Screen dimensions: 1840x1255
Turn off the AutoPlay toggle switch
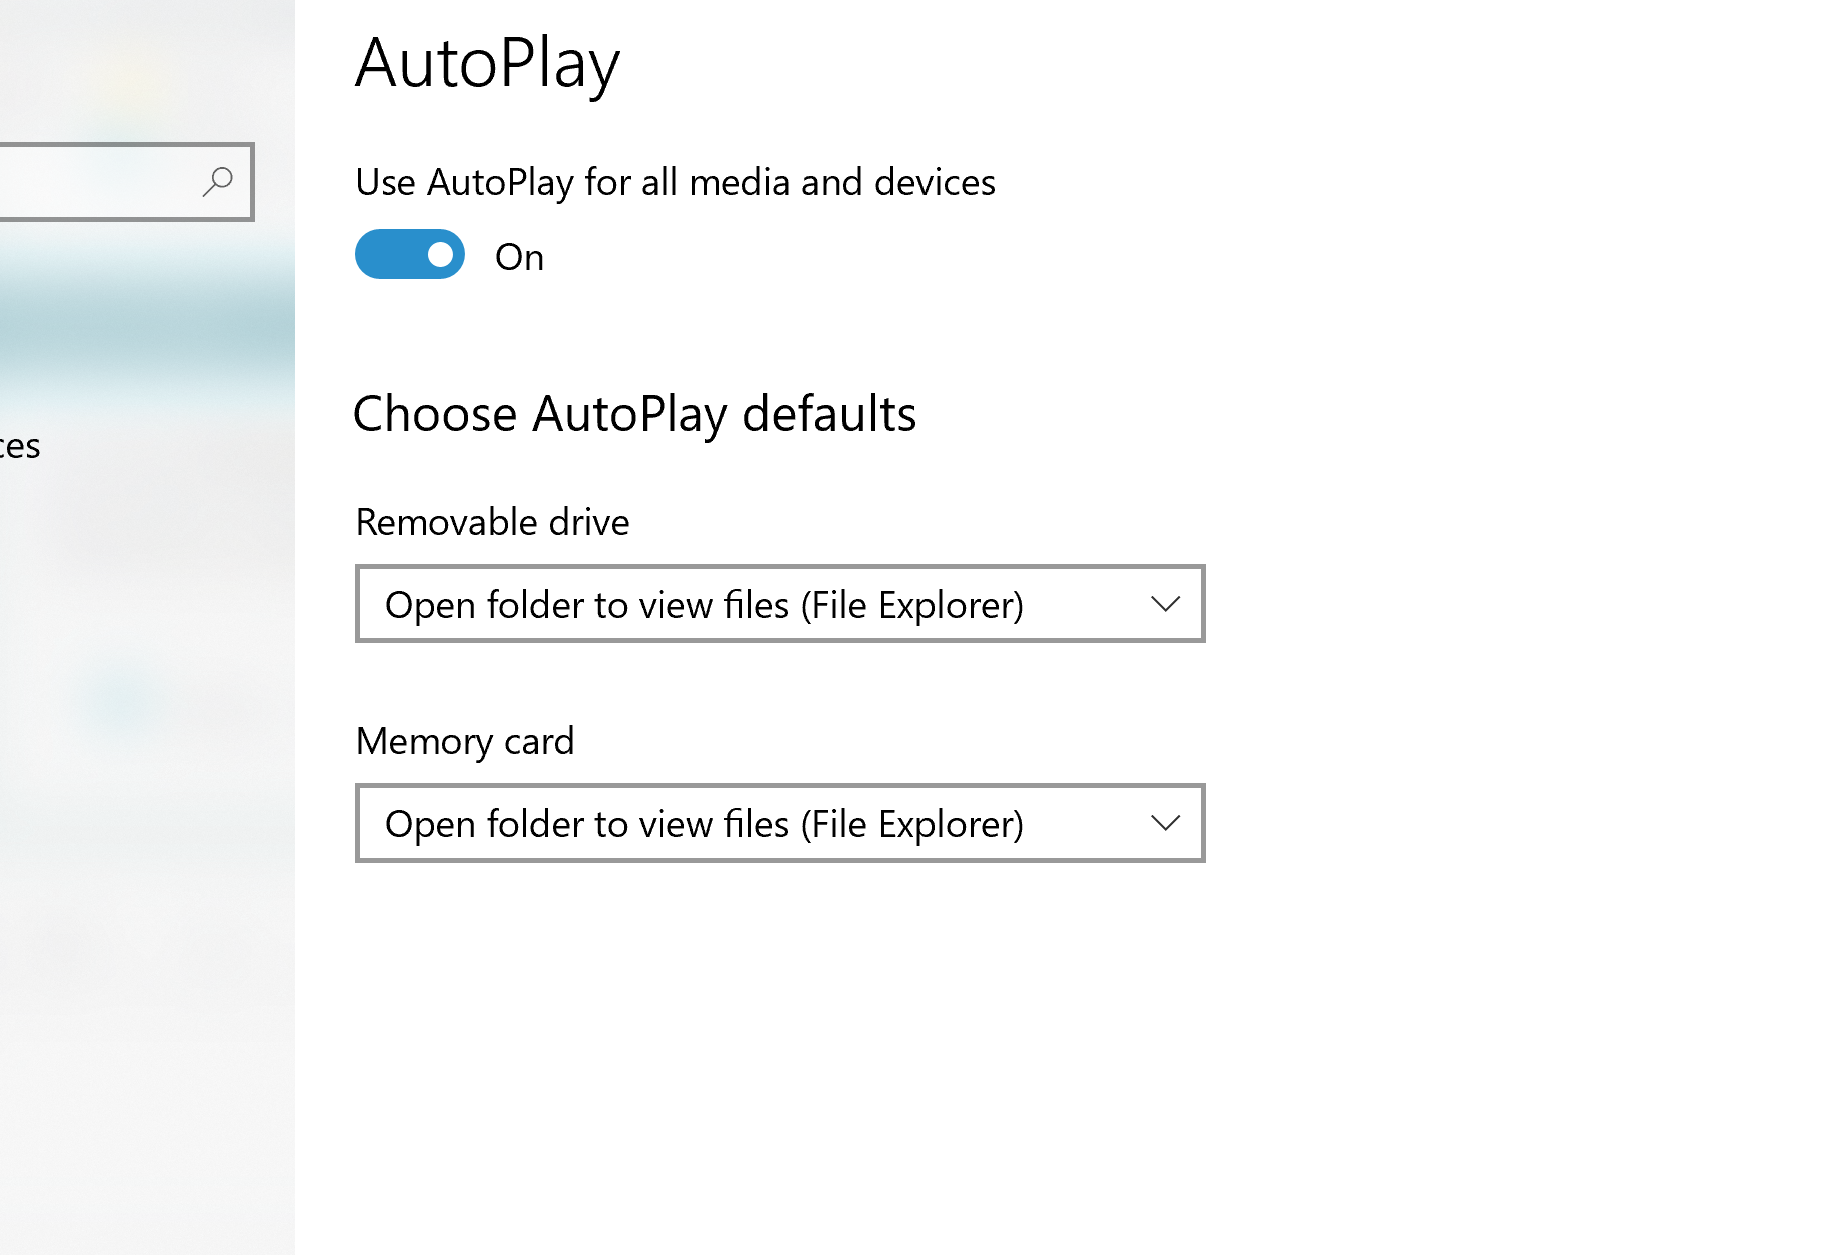tap(410, 255)
